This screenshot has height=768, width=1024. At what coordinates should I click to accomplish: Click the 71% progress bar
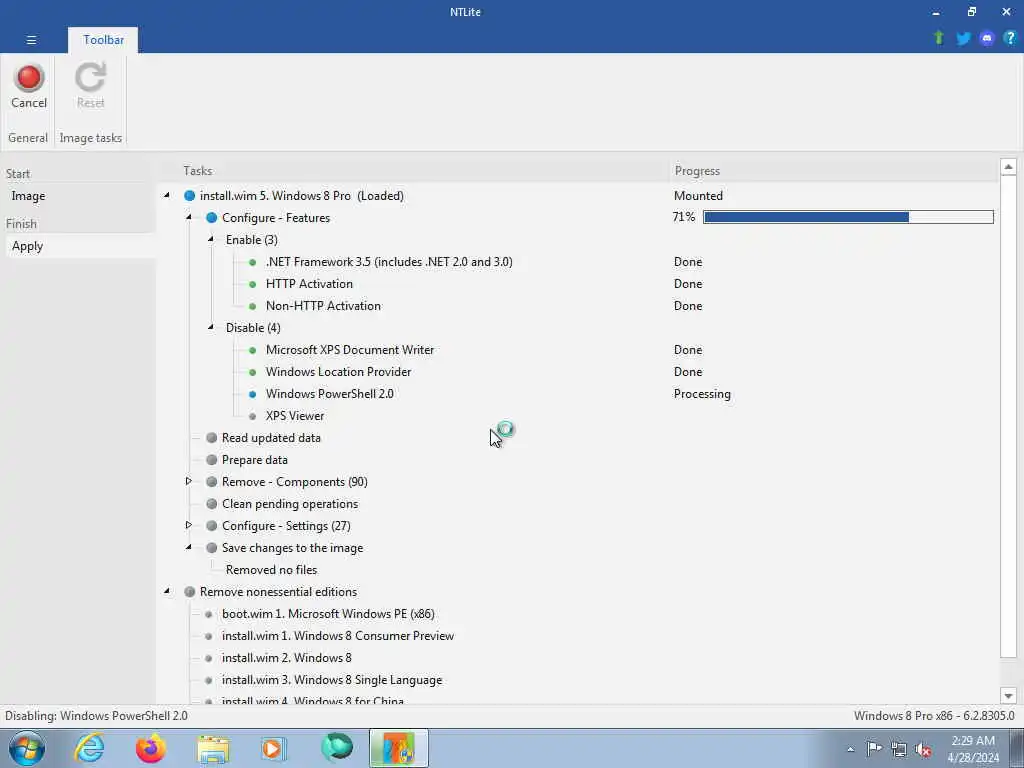coord(848,217)
